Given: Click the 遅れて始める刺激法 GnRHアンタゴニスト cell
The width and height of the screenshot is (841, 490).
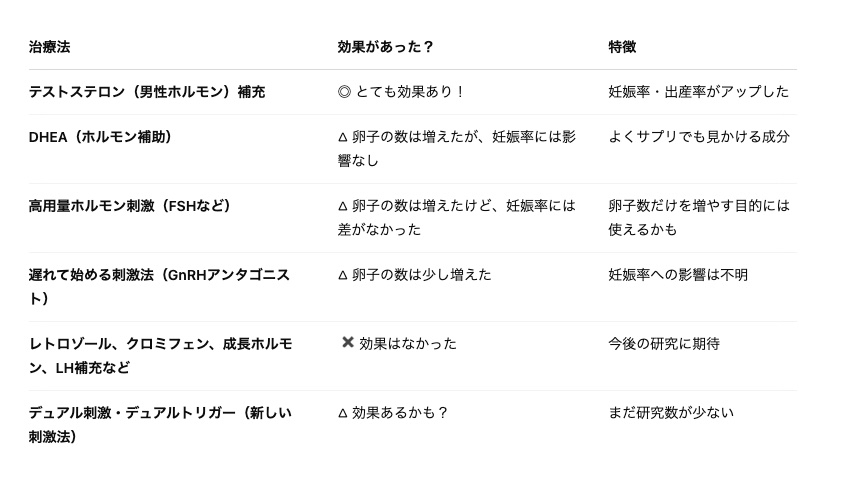Looking at the screenshot, I should coord(159,287).
